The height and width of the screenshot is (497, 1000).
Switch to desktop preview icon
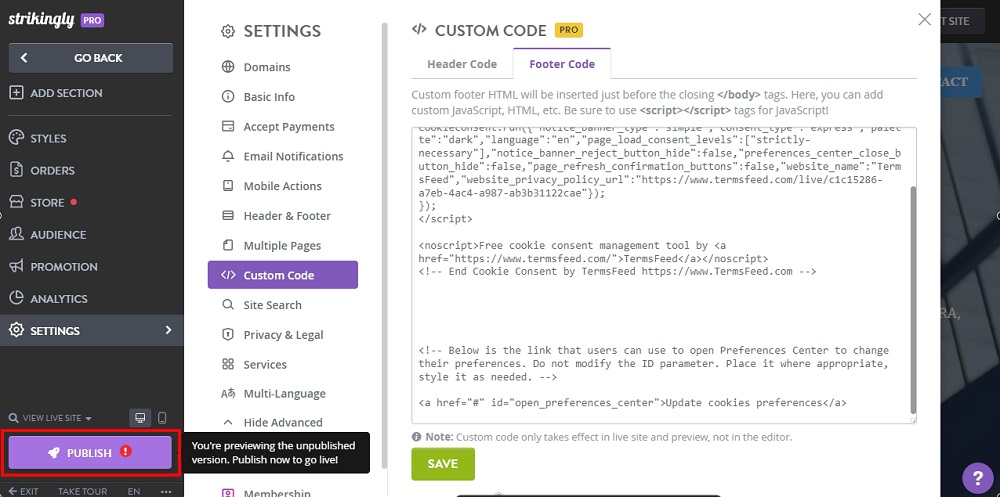point(140,419)
